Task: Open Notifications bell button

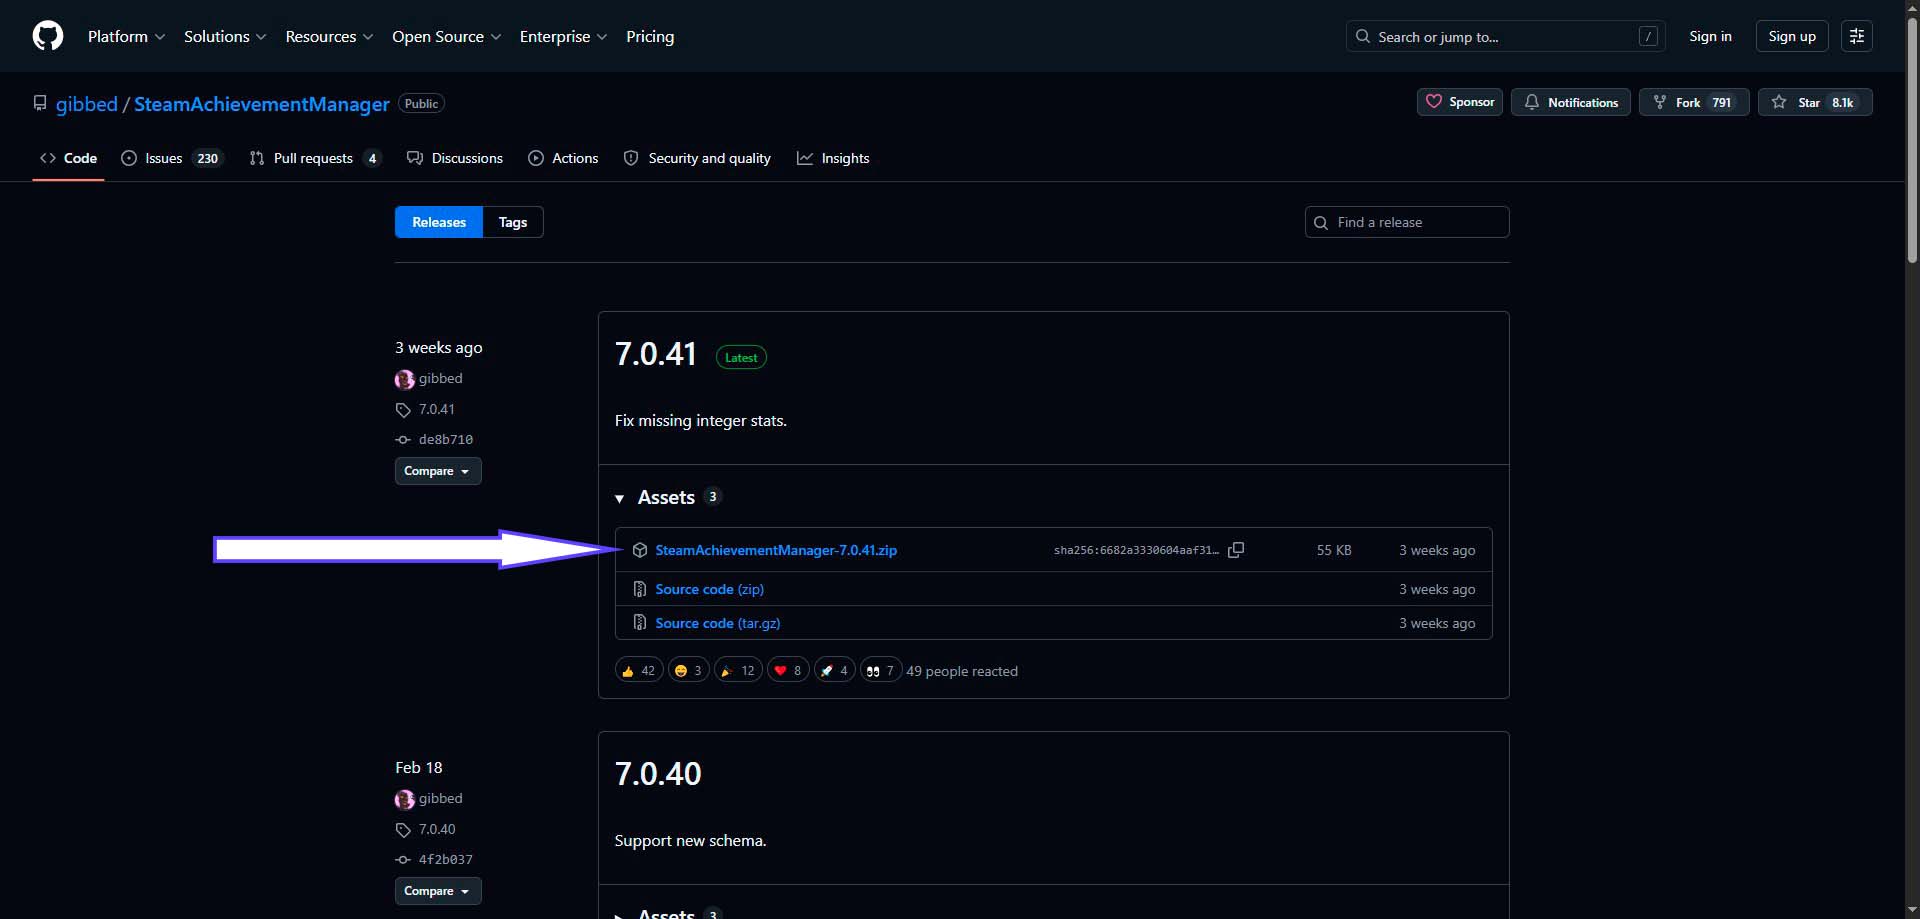Action: click(1571, 102)
